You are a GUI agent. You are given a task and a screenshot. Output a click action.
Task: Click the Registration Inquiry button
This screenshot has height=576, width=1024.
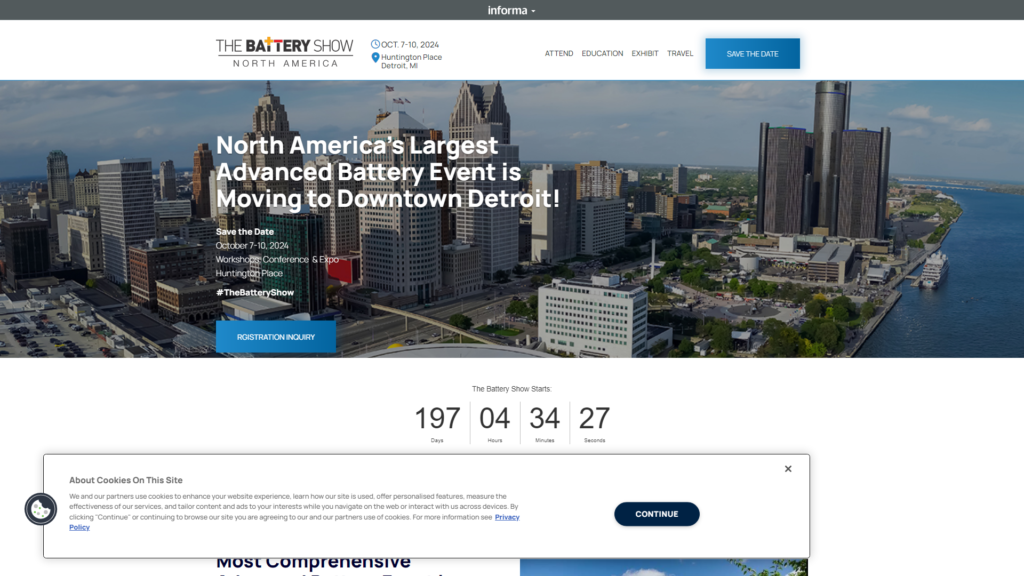coord(276,337)
